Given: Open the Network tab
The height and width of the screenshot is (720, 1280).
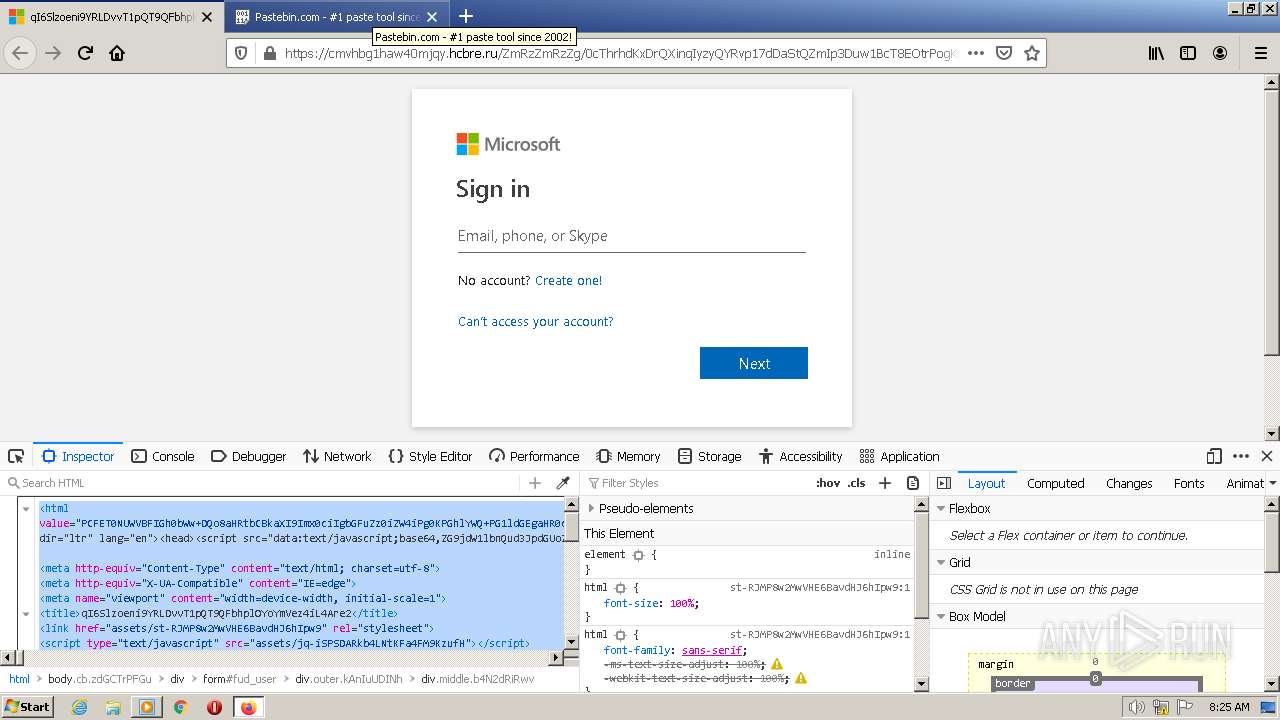Looking at the screenshot, I should coord(337,456).
